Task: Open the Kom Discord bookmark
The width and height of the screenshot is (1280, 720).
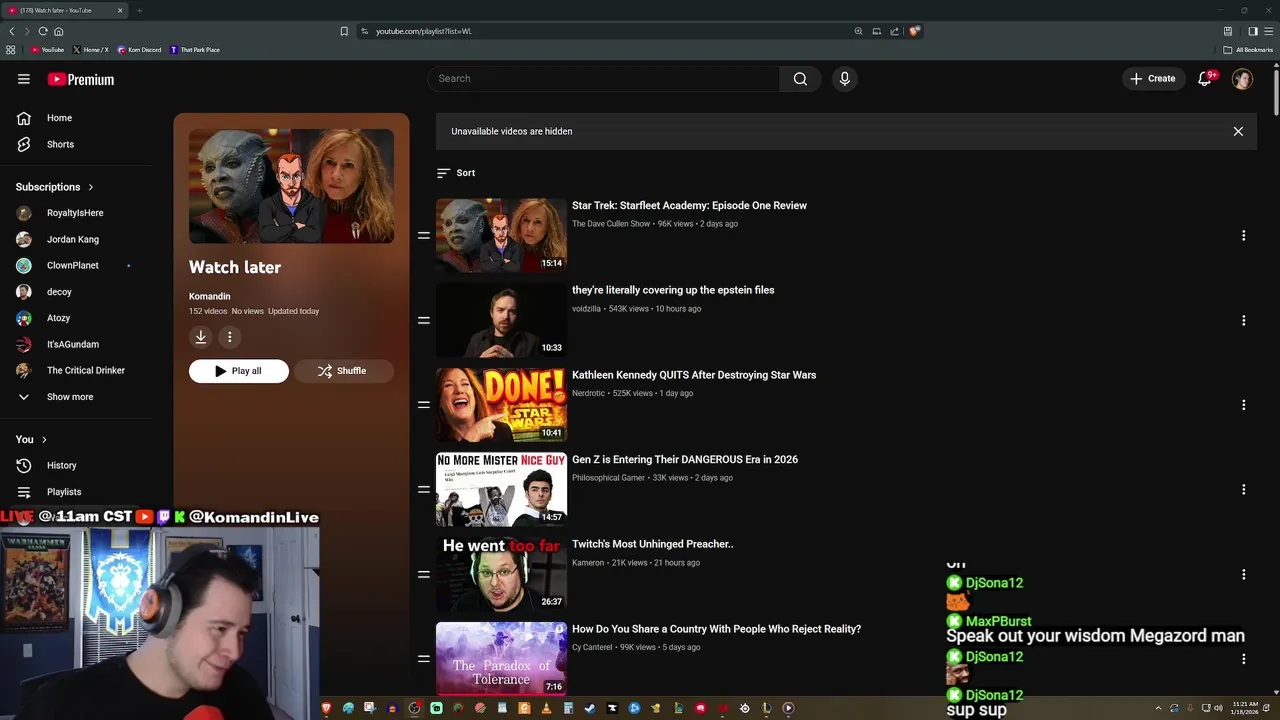Action: (x=139, y=50)
